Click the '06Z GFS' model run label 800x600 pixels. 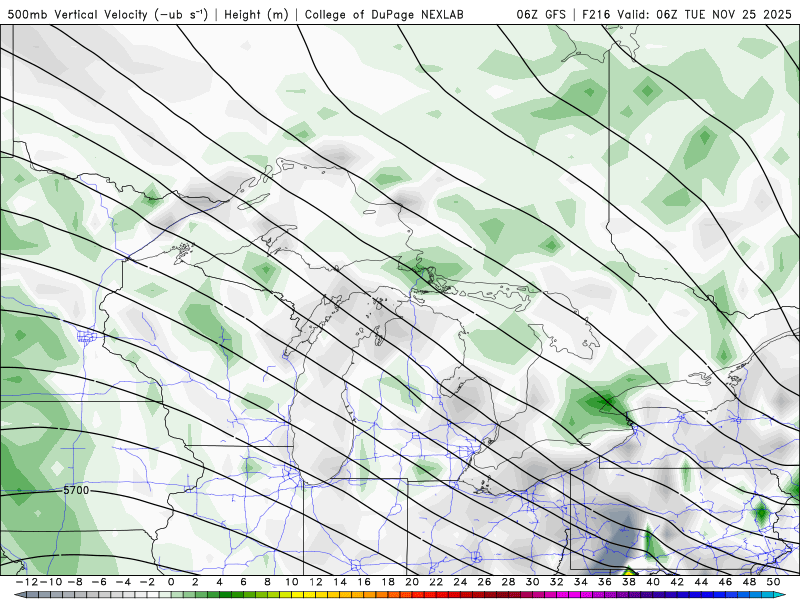coord(541,14)
